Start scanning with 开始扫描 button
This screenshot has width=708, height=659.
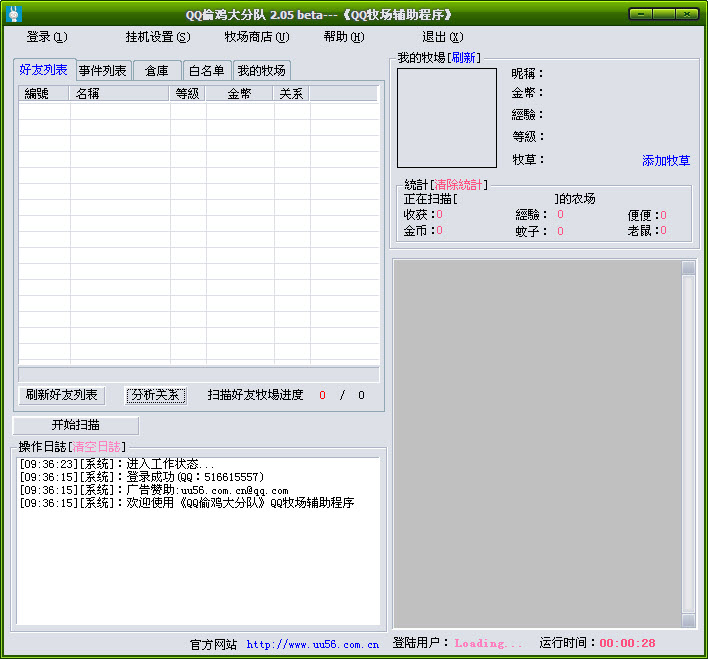click(76, 425)
